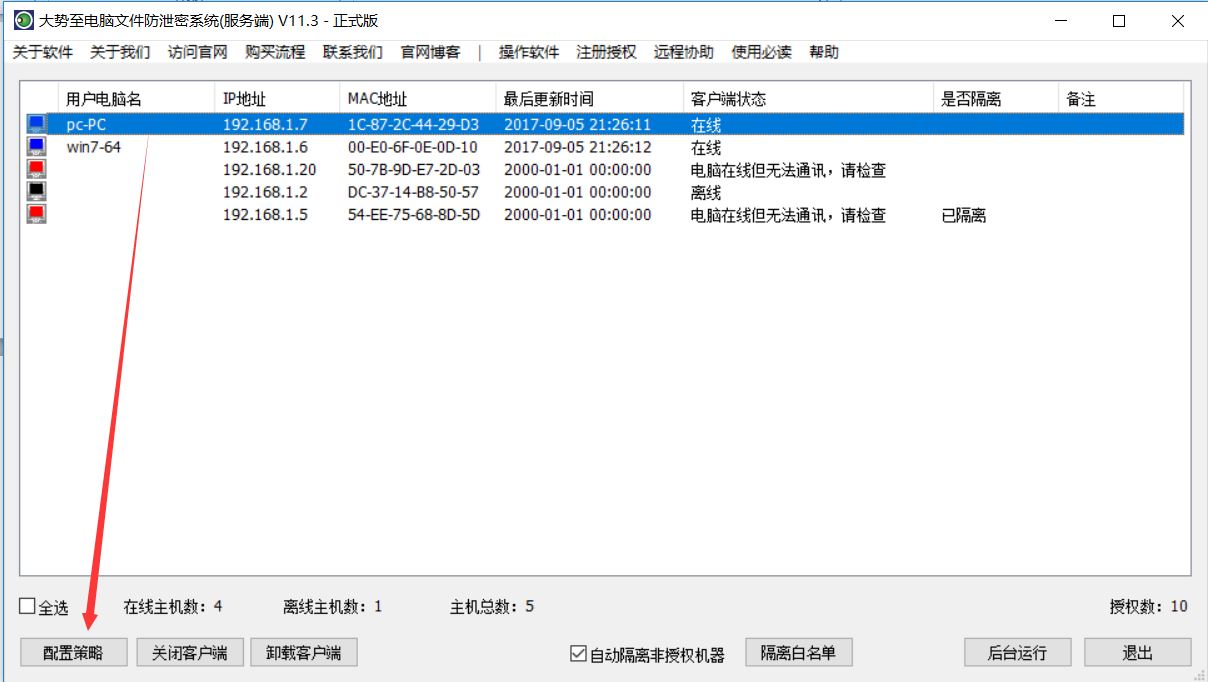
Task: Click the 关闭客户端 button
Action: point(190,653)
